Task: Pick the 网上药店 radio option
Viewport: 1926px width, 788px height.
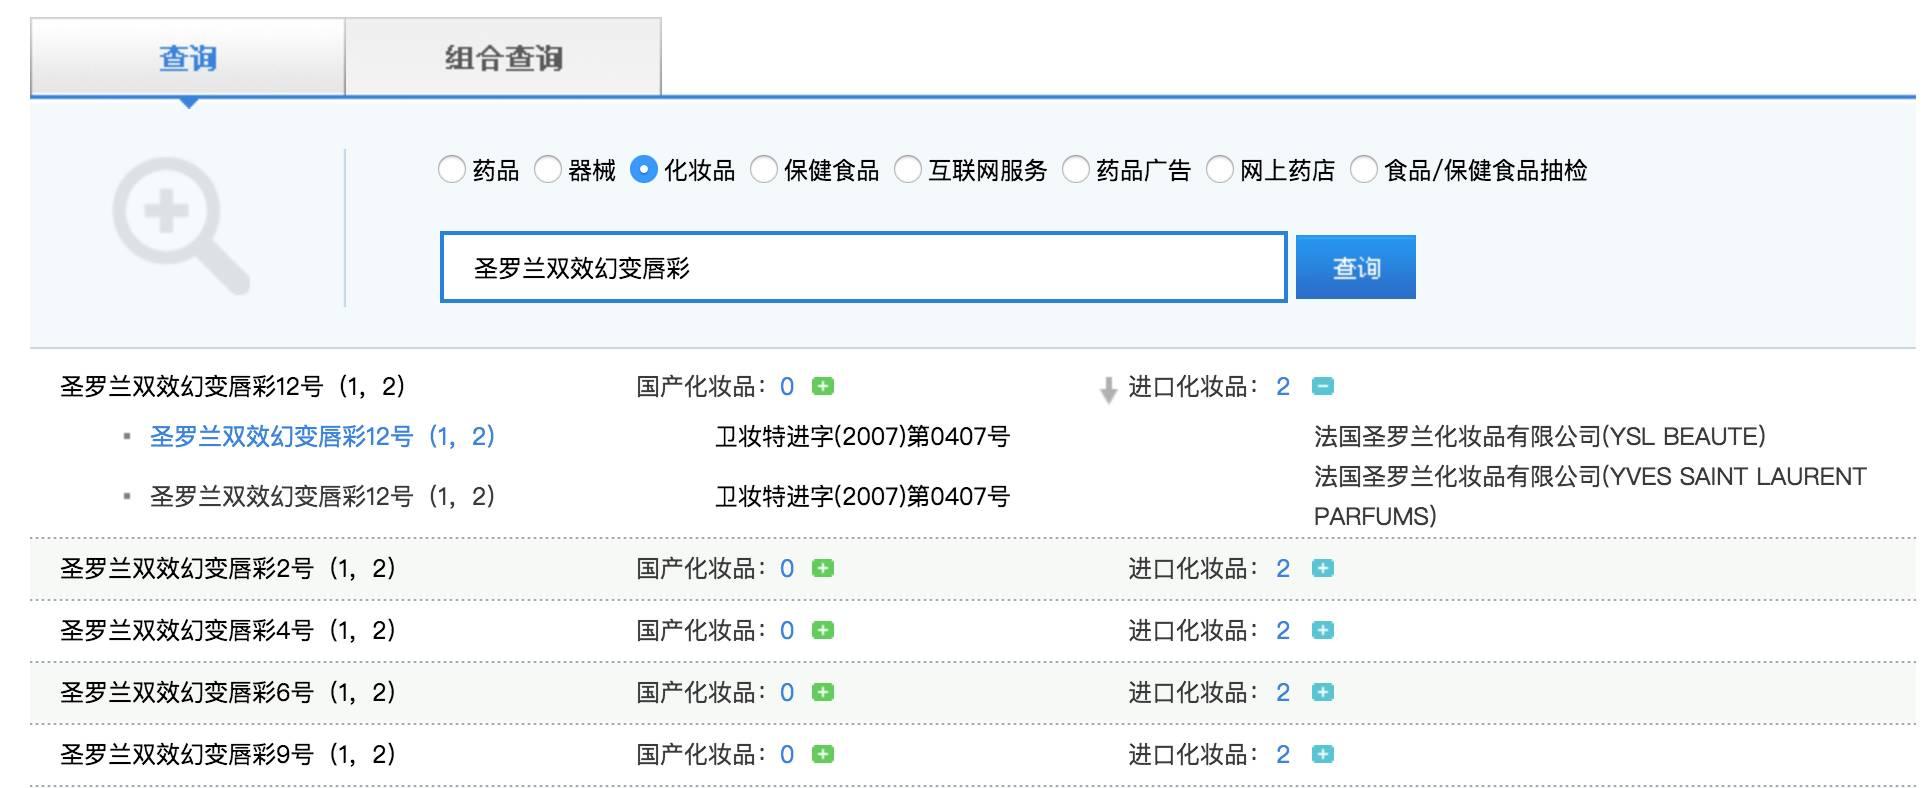Action: [1220, 170]
